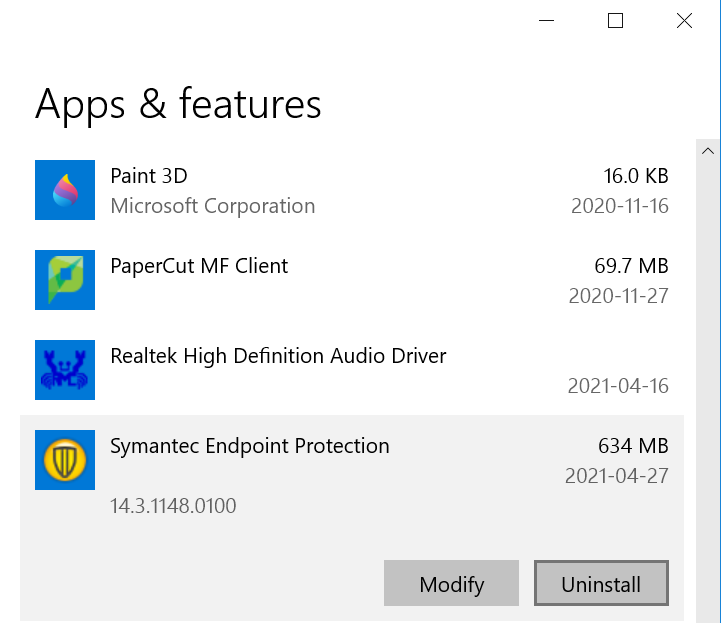Click the Paint 3D app icon
The width and height of the screenshot is (721, 623).
pos(65,190)
